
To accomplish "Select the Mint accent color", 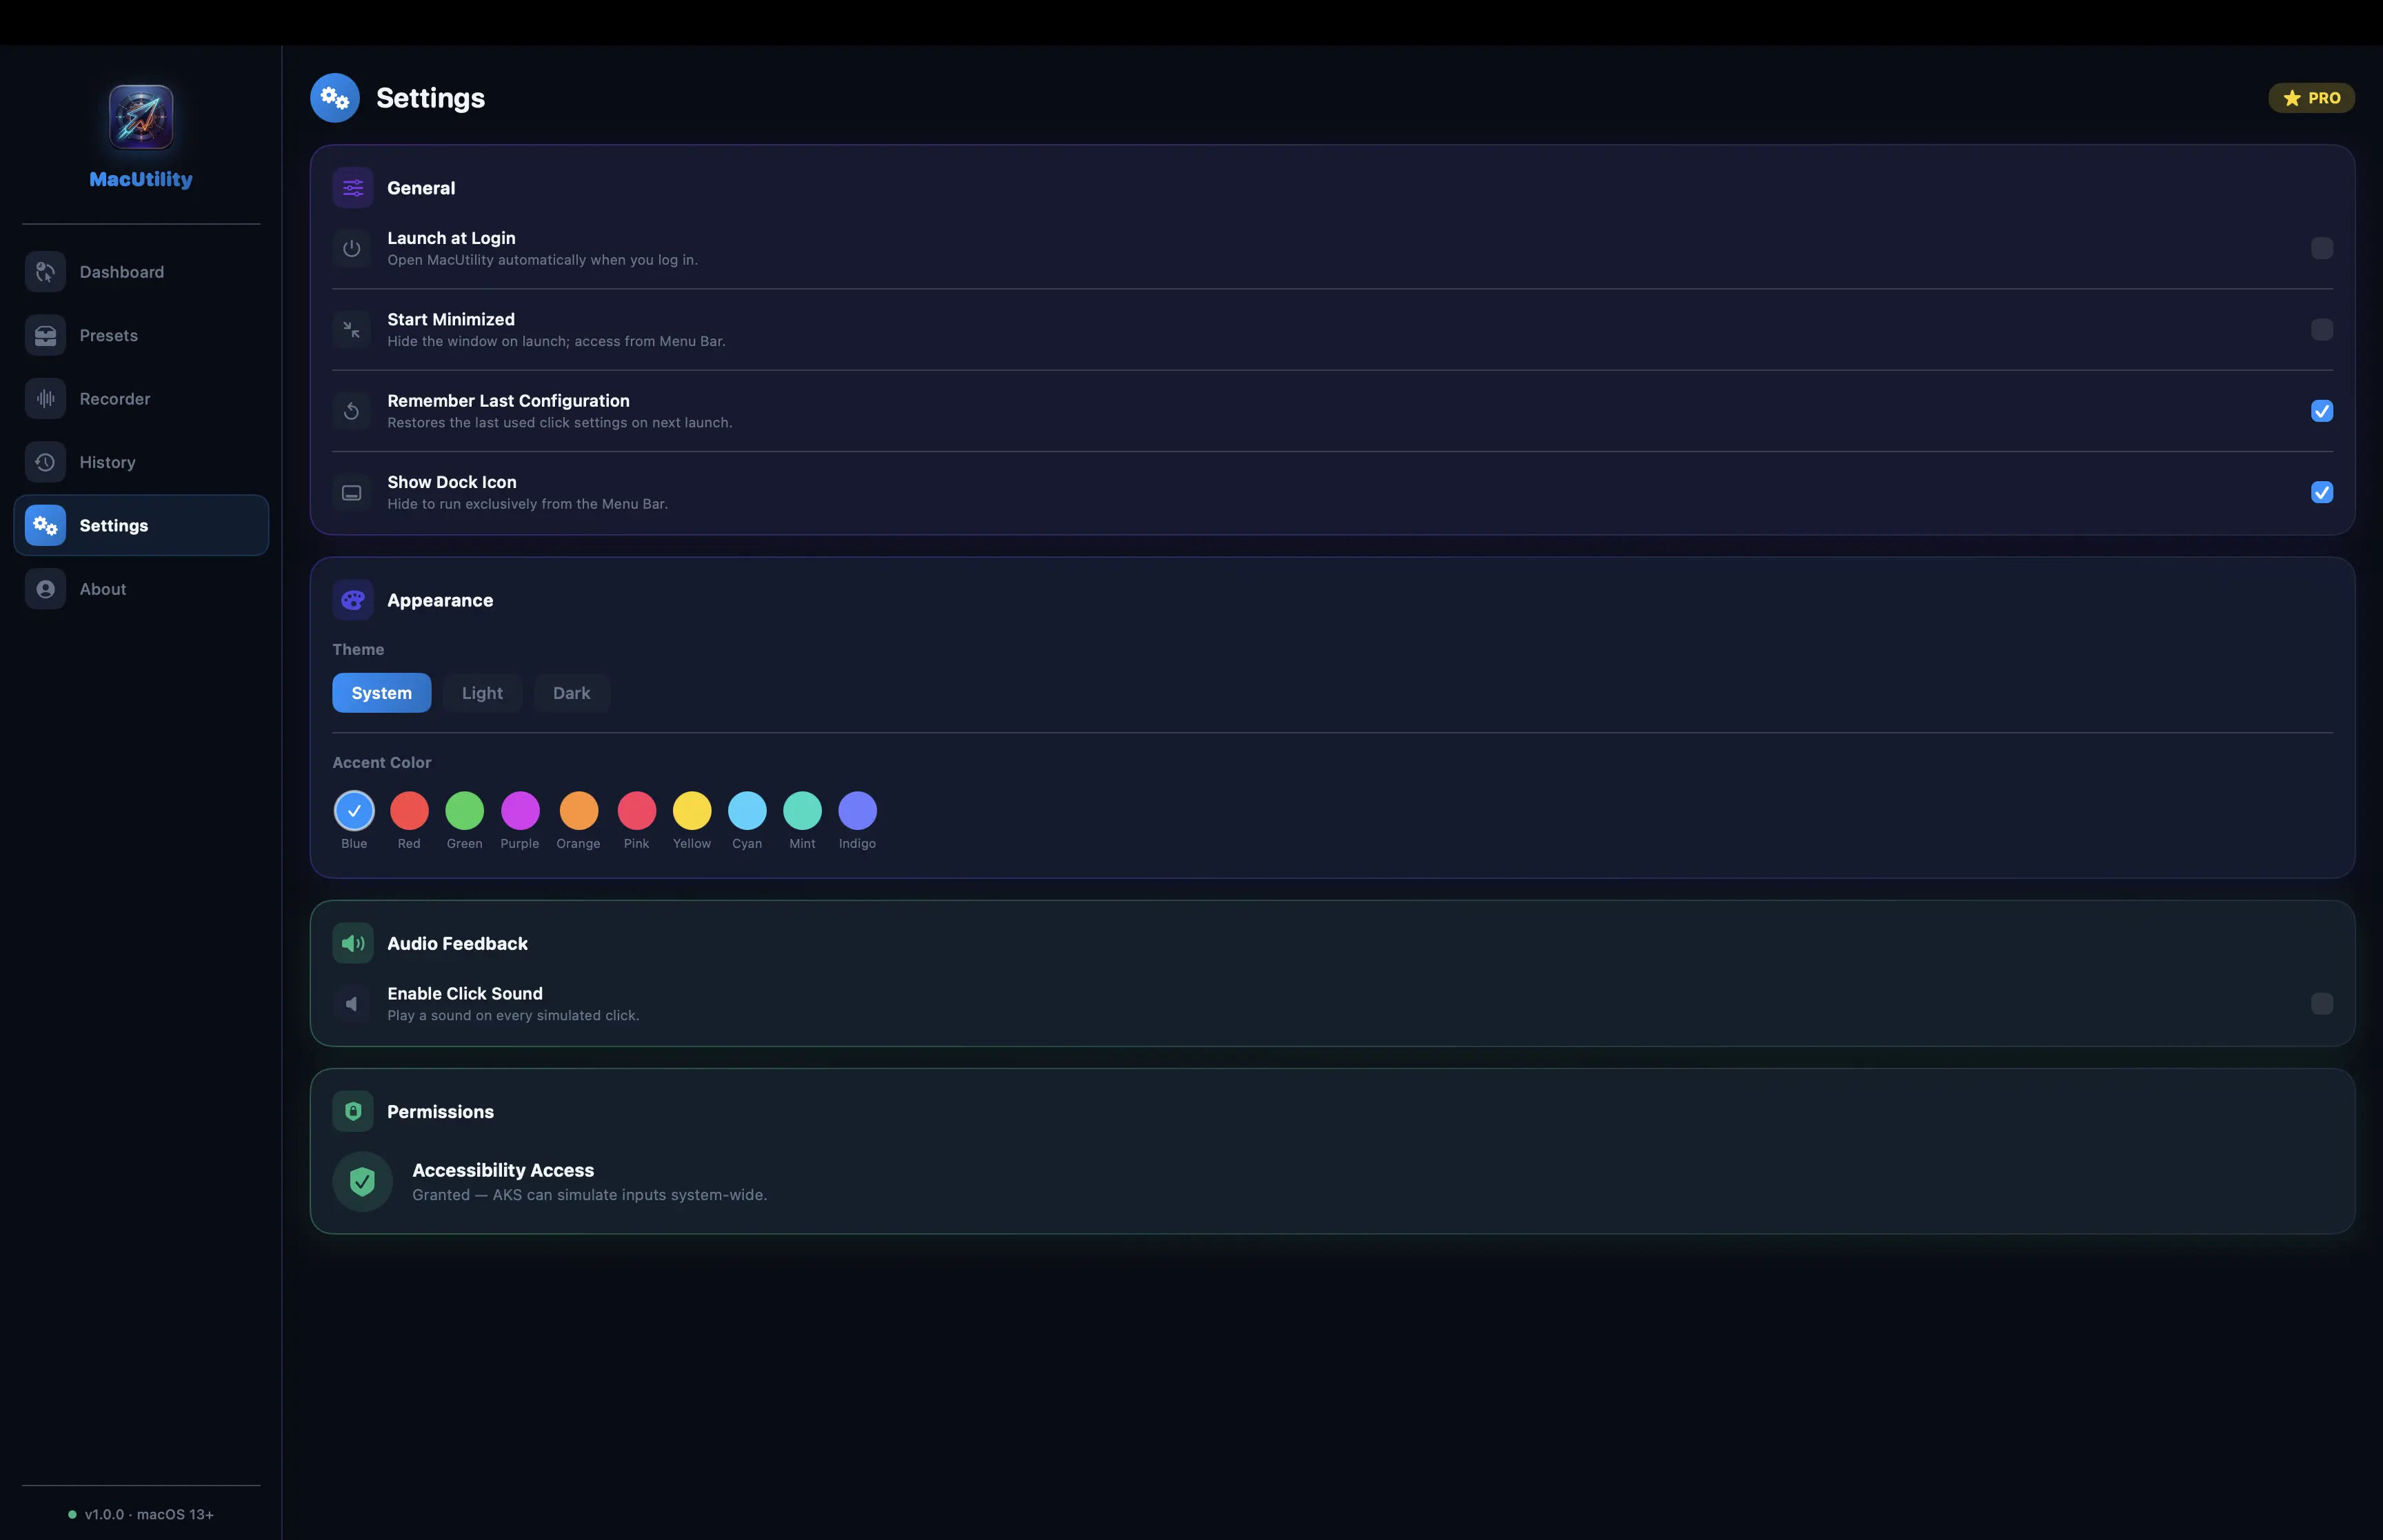I will 802,811.
